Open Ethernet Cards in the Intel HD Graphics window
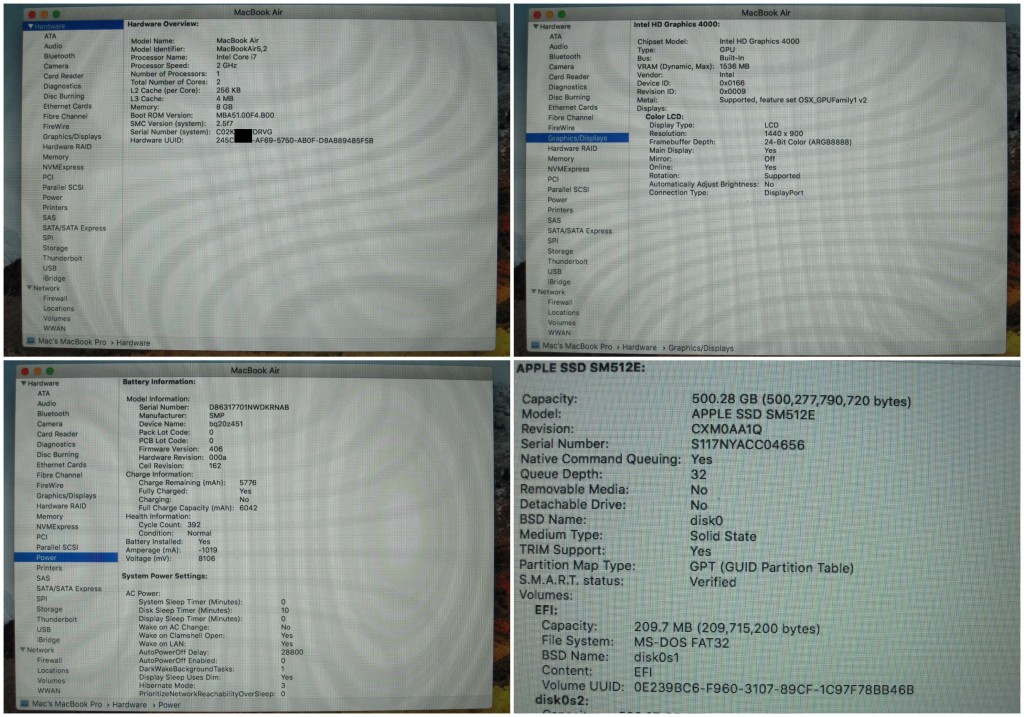 tap(573, 108)
